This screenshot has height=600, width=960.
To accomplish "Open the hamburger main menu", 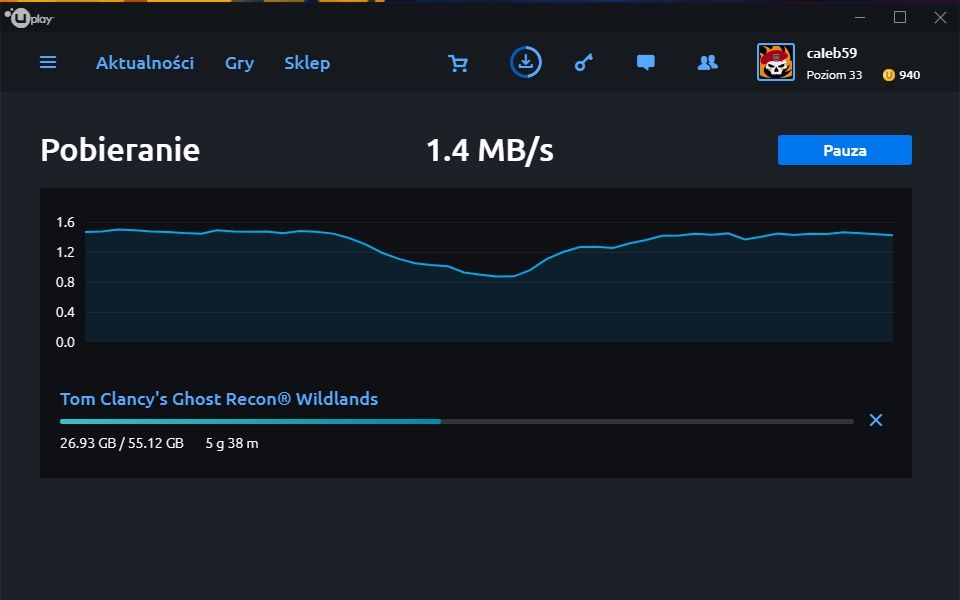I will (48, 62).
